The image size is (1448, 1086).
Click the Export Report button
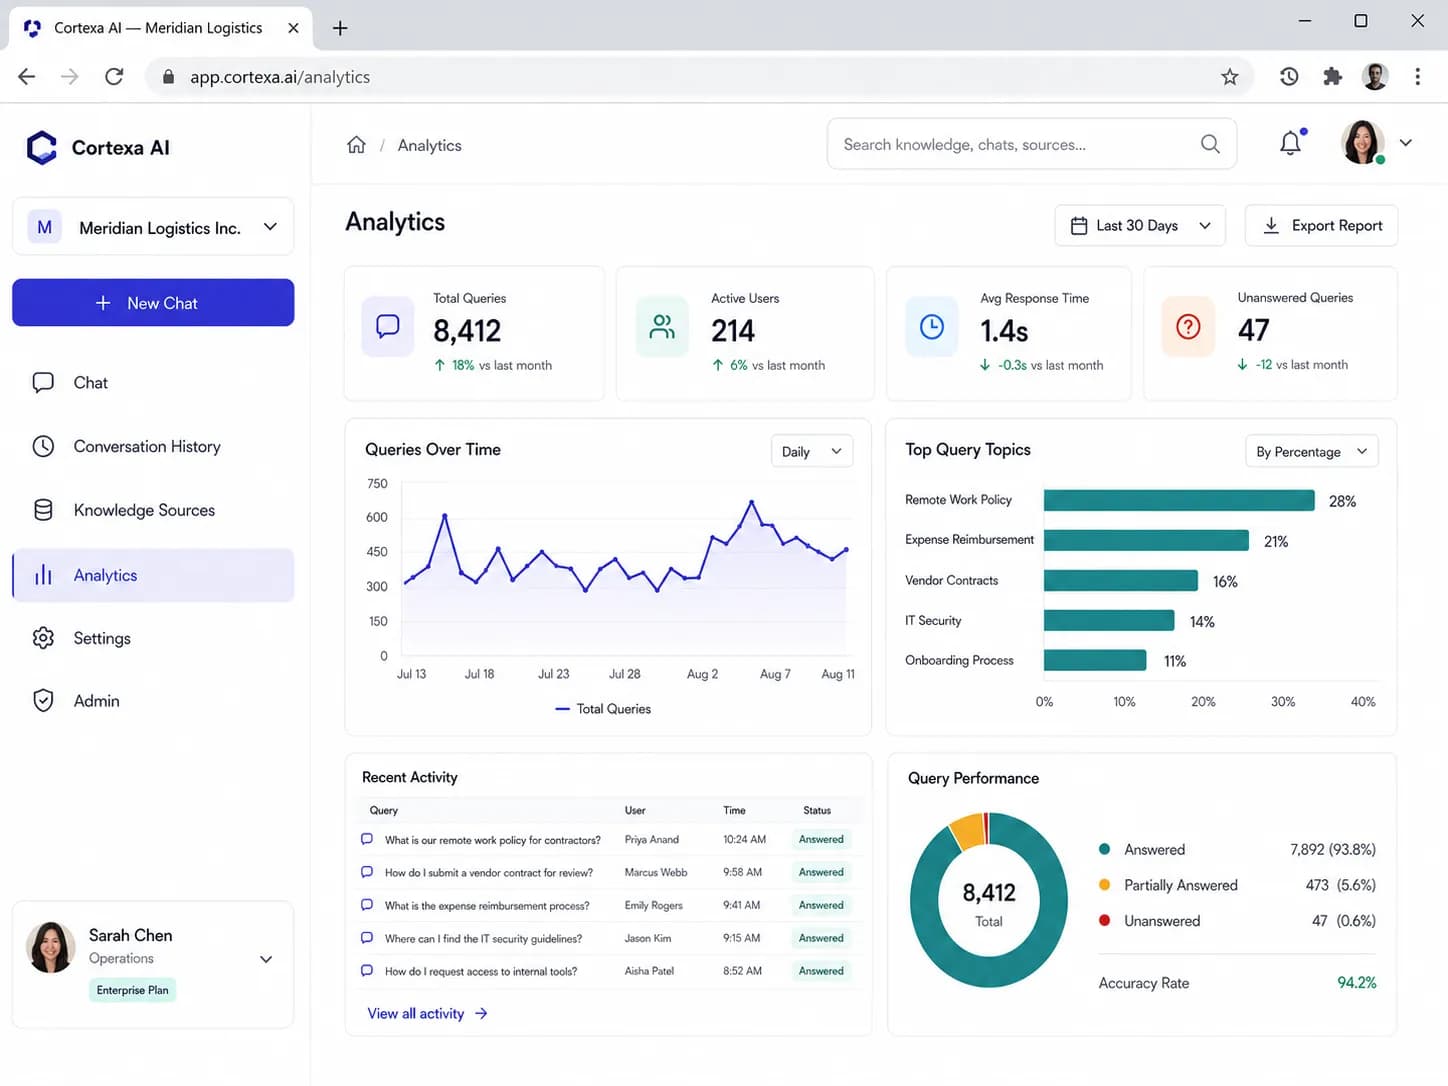pos(1321,226)
